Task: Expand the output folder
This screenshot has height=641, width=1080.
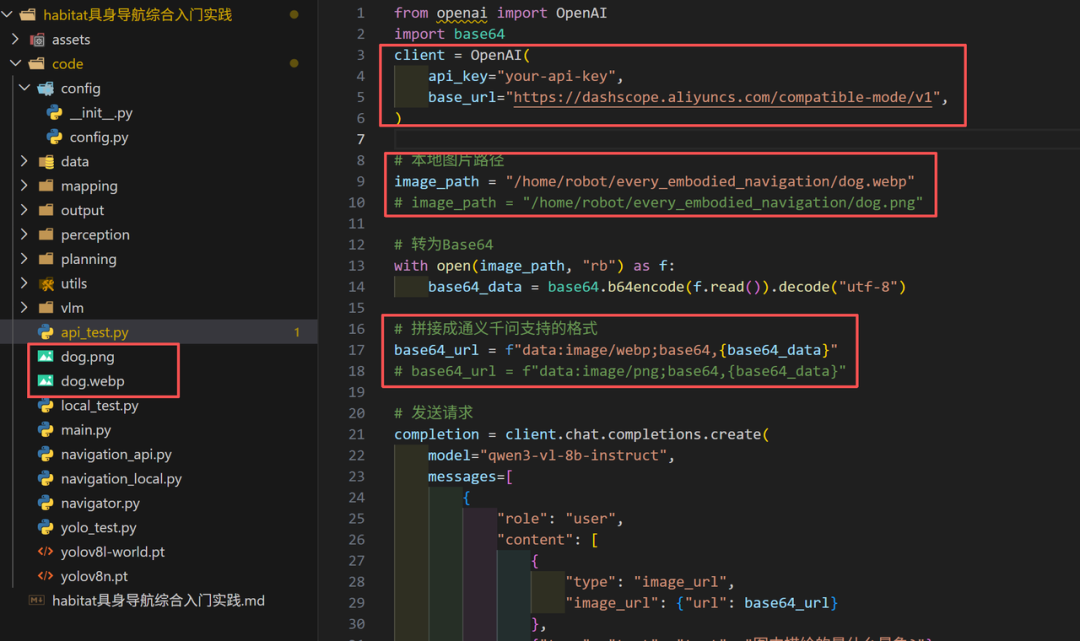Action: click(x=25, y=210)
